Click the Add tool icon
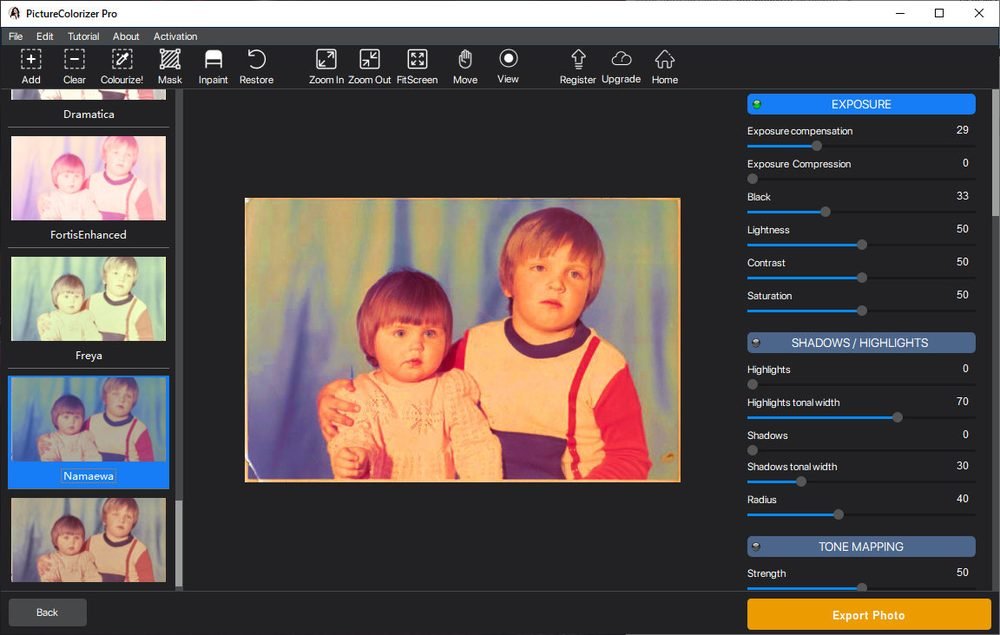This screenshot has height=635, width=1000. [31, 60]
